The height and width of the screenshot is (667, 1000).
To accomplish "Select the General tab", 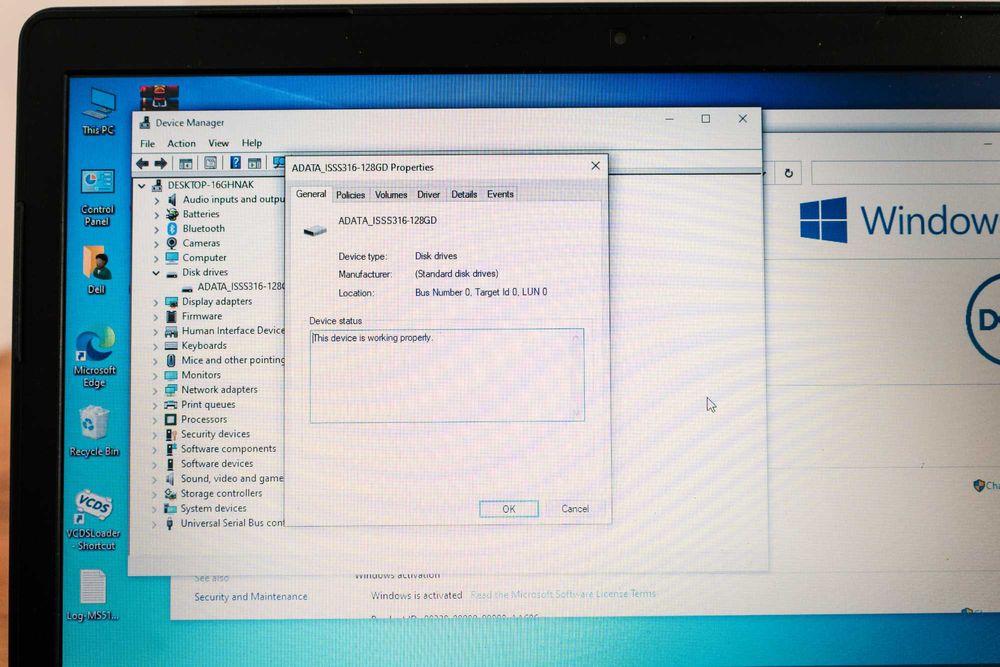I will tap(311, 194).
